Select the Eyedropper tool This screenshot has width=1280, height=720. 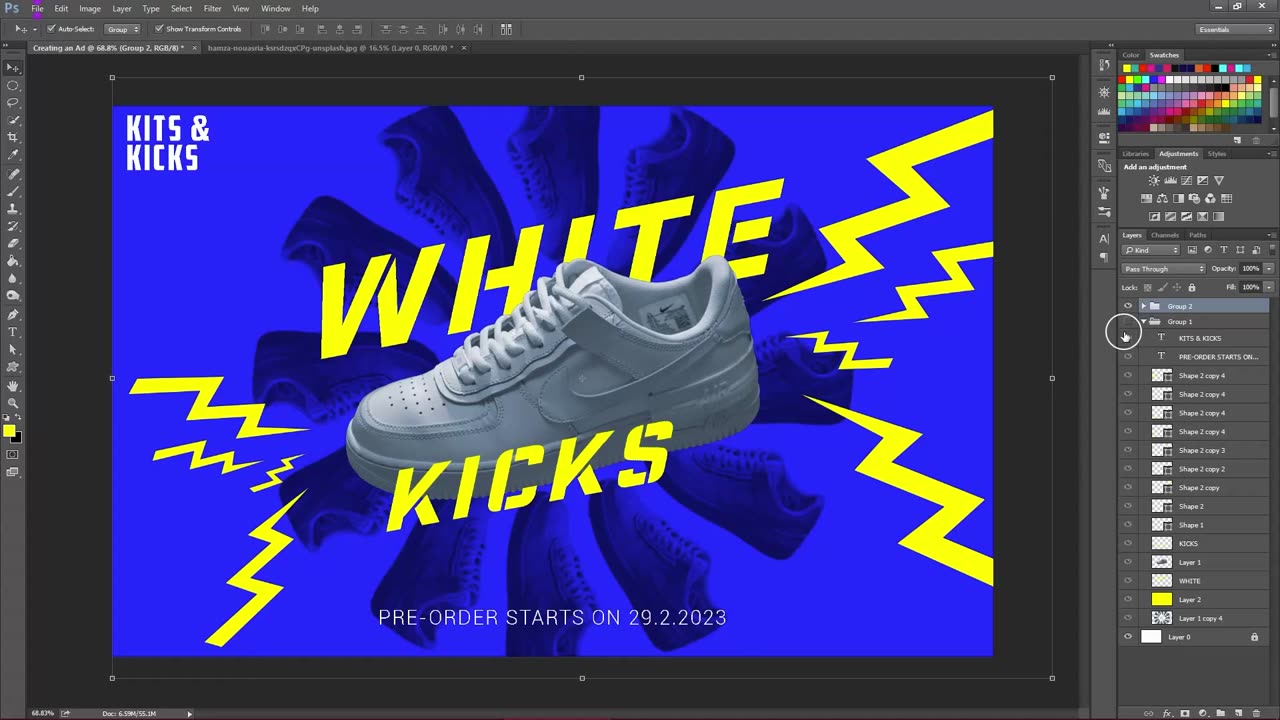point(13,155)
